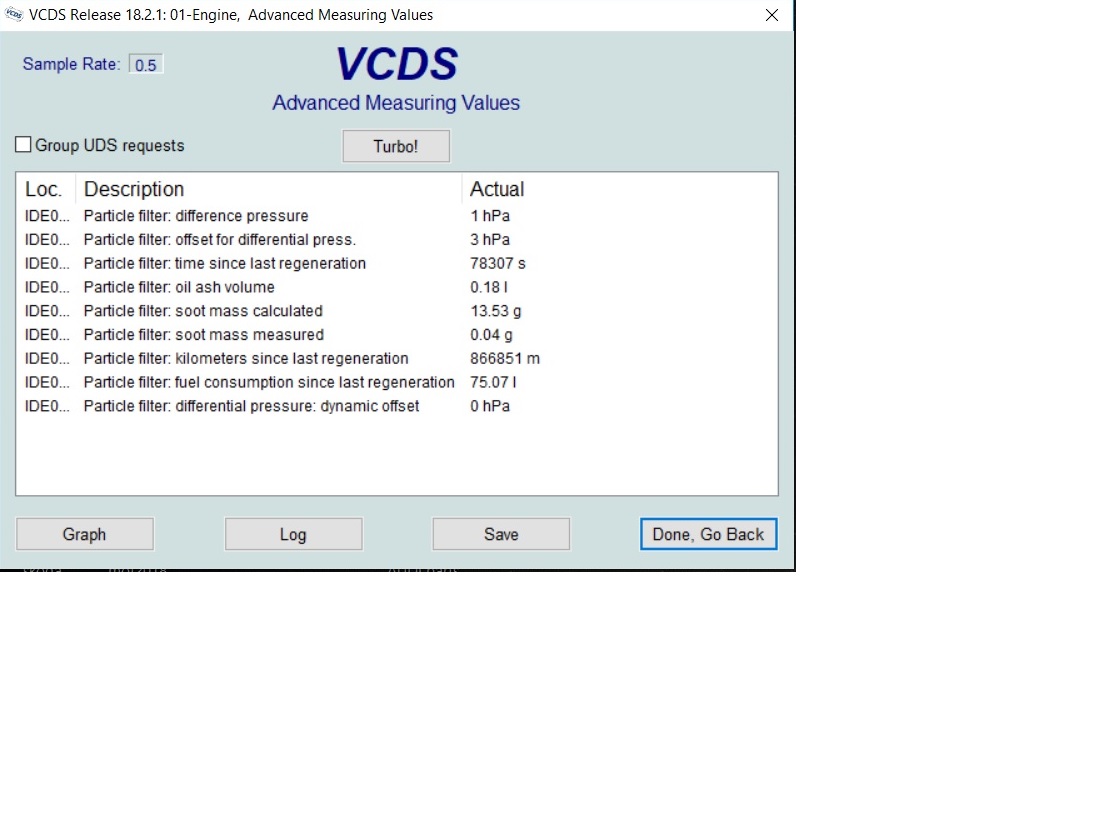Image resolution: width=1120 pixels, height=840 pixels.
Task: Click the value 0.18 l
Action: click(489, 287)
